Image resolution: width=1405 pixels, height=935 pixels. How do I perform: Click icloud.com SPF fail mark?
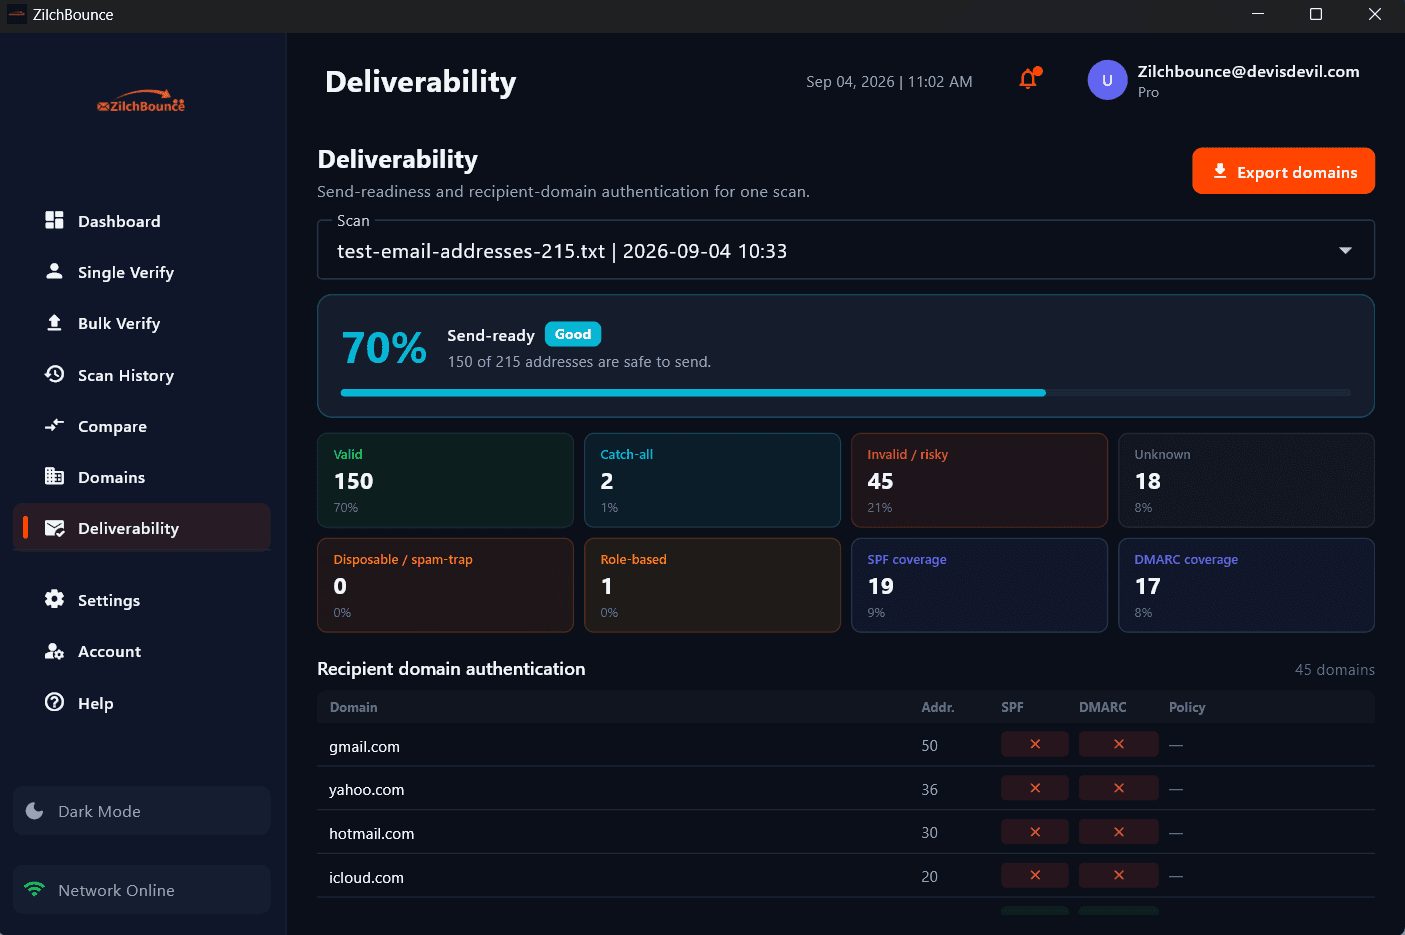tap(1035, 875)
